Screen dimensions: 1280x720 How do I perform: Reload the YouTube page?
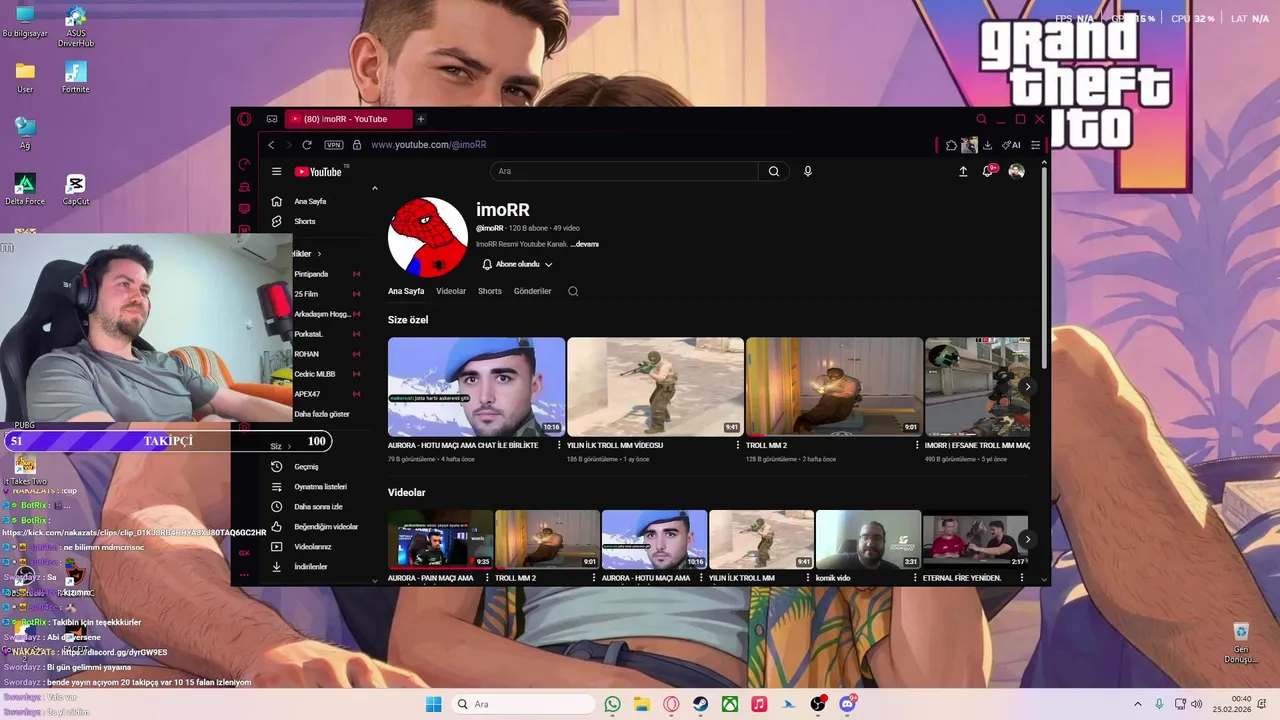point(307,145)
